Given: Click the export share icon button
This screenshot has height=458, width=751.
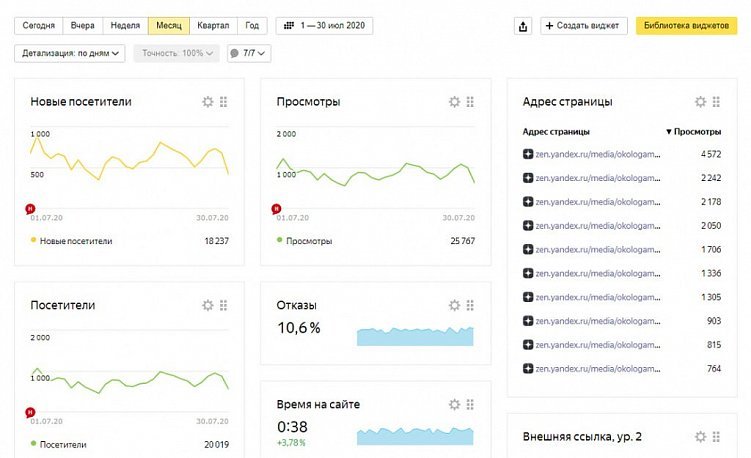Looking at the screenshot, I should click(x=523, y=26).
